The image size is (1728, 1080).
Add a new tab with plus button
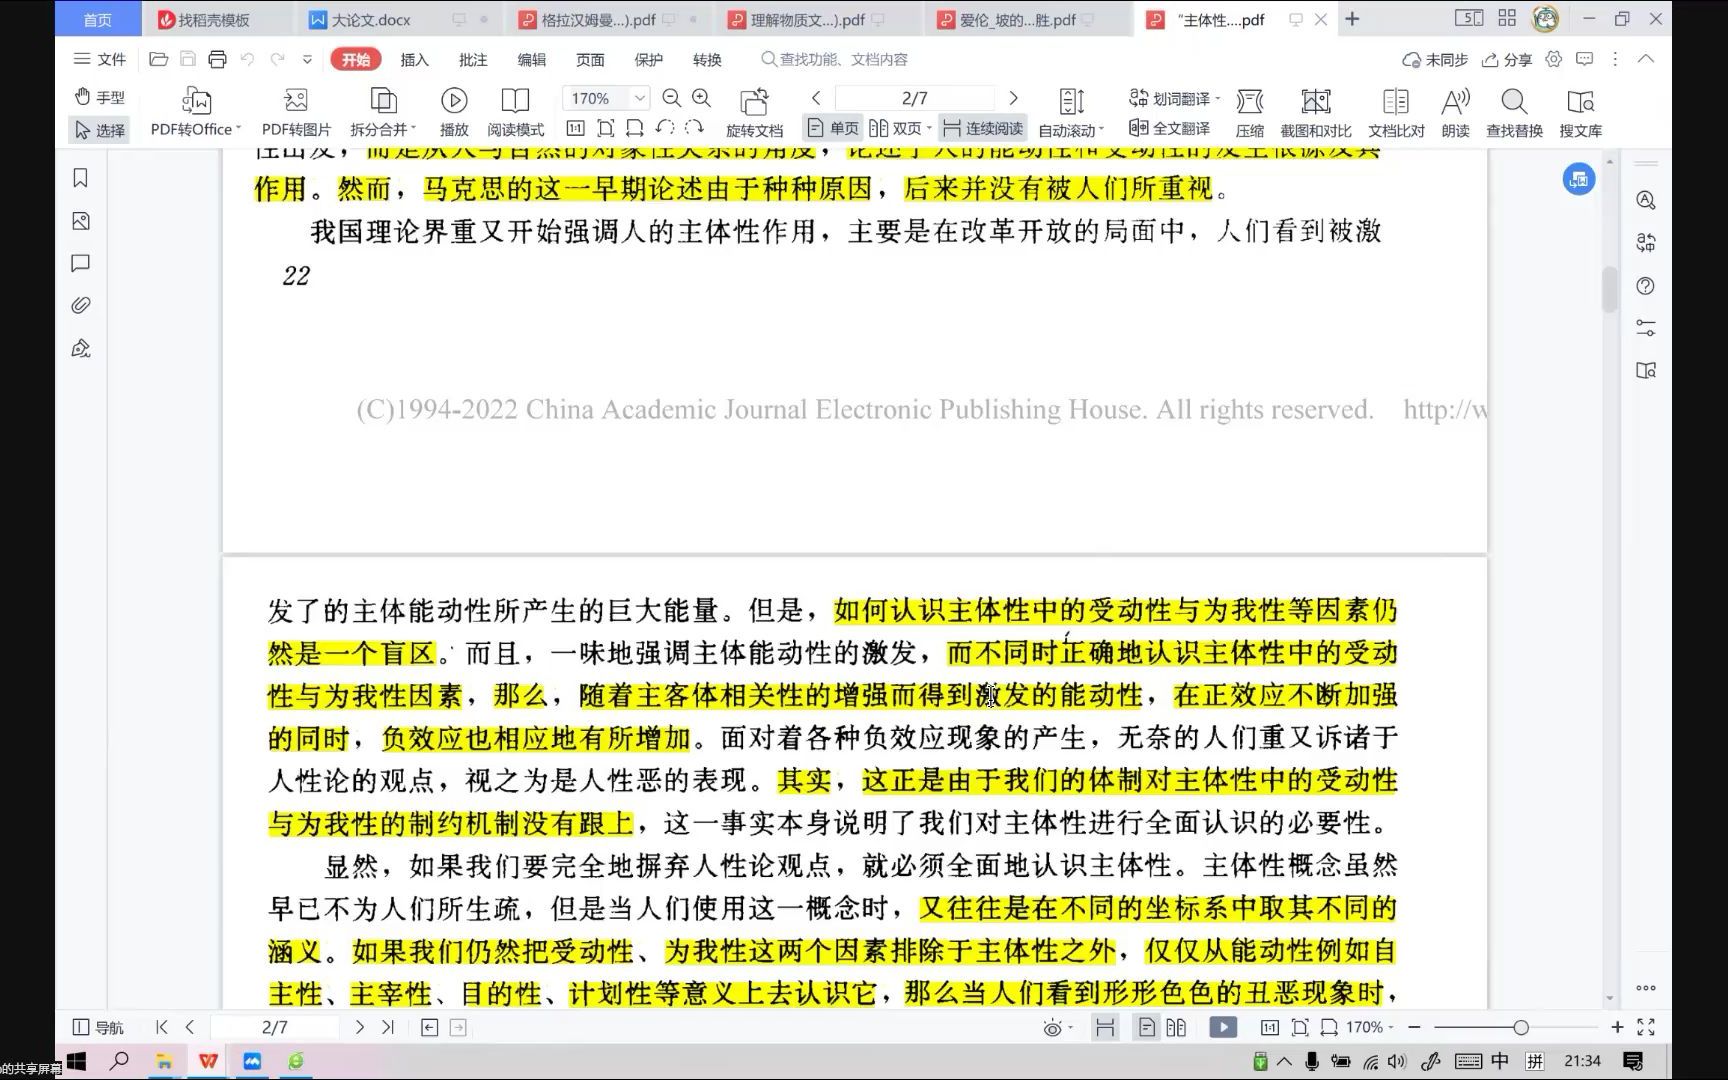point(1352,19)
